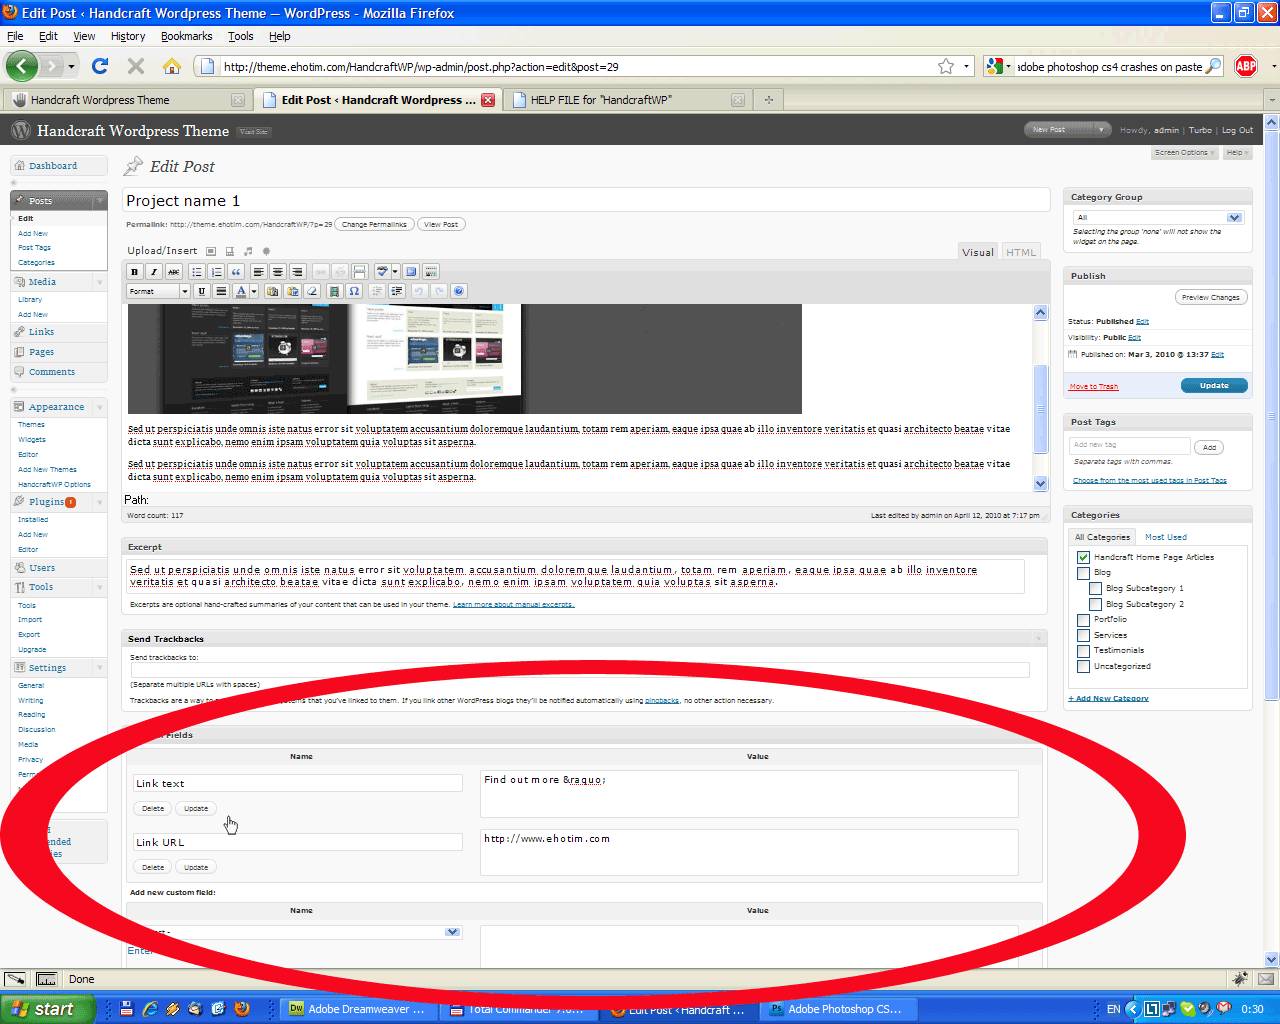The width and height of the screenshot is (1280, 1024).
Task: Expand the Screen Options panel
Action: click(x=1184, y=153)
